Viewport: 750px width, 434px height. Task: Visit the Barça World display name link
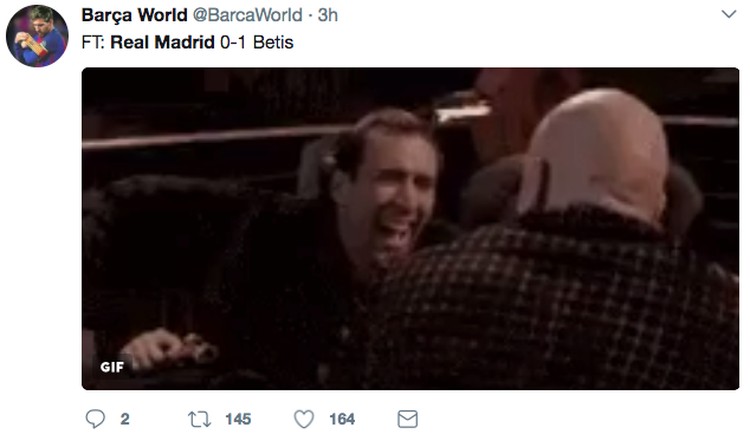pos(134,15)
